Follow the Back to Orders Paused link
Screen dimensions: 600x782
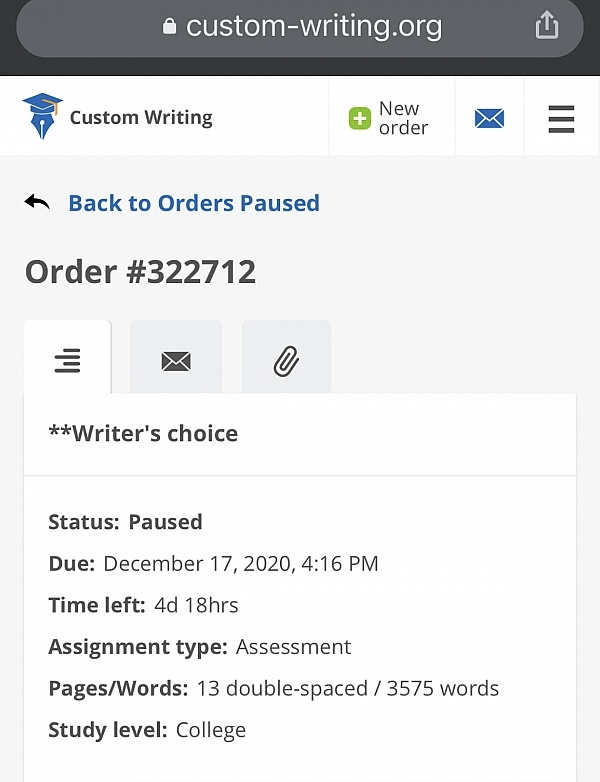point(194,203)
